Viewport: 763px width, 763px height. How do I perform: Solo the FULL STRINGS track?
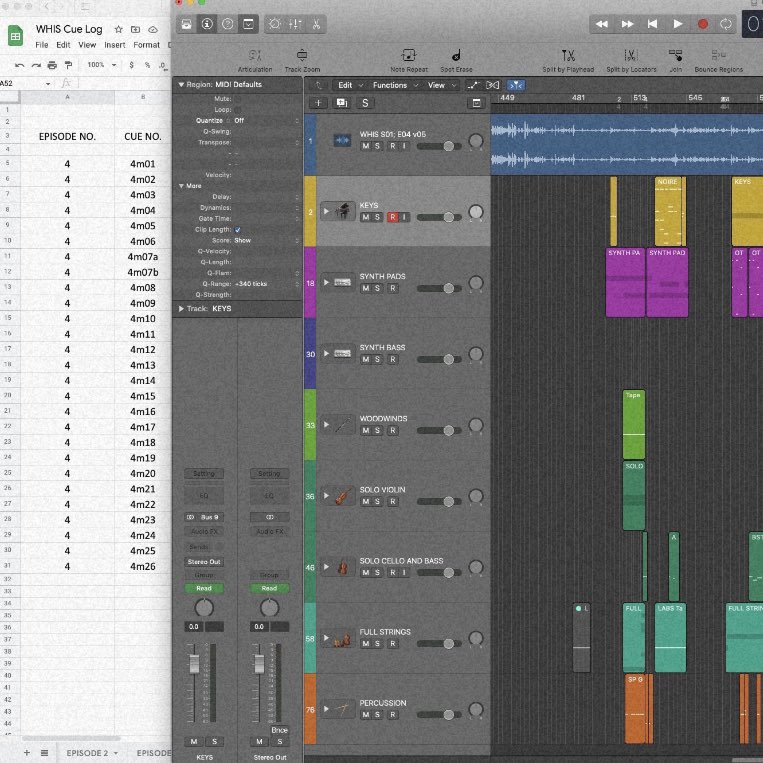point(377,644)
